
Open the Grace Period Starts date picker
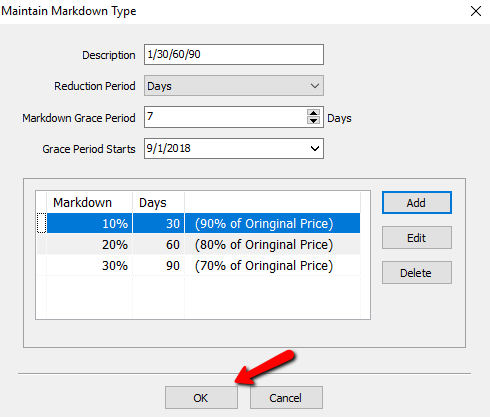pos(315,148)
